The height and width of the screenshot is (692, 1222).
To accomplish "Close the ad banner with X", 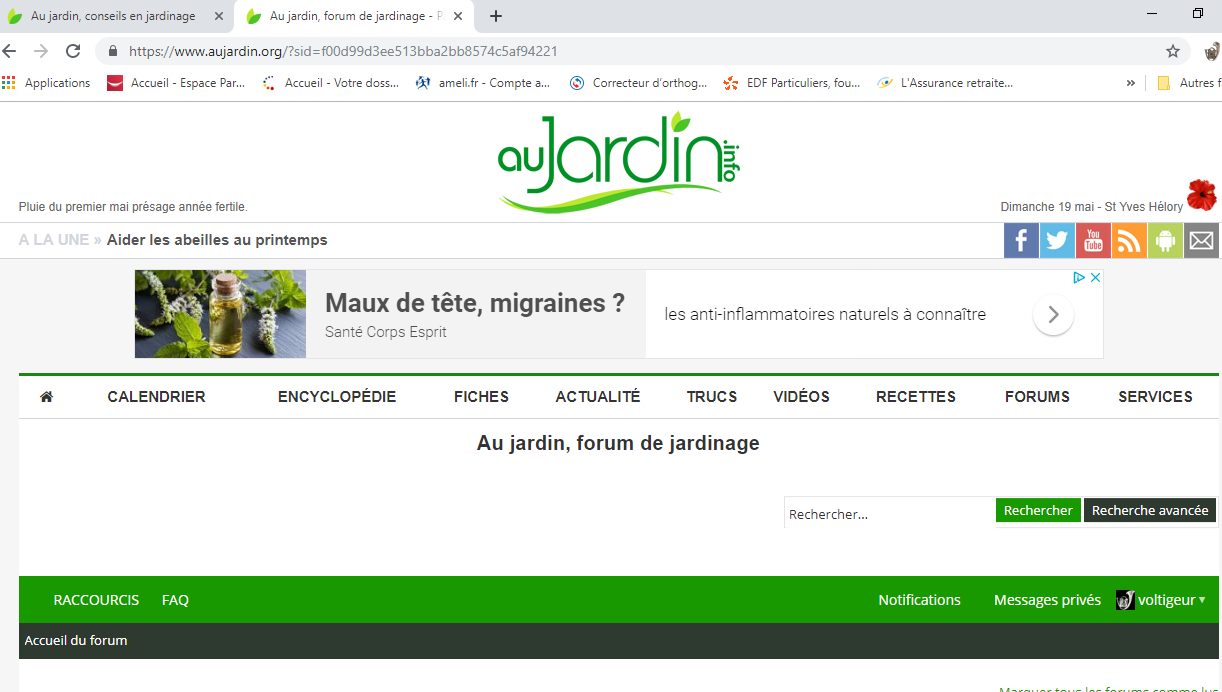I will click(1095, 278).
